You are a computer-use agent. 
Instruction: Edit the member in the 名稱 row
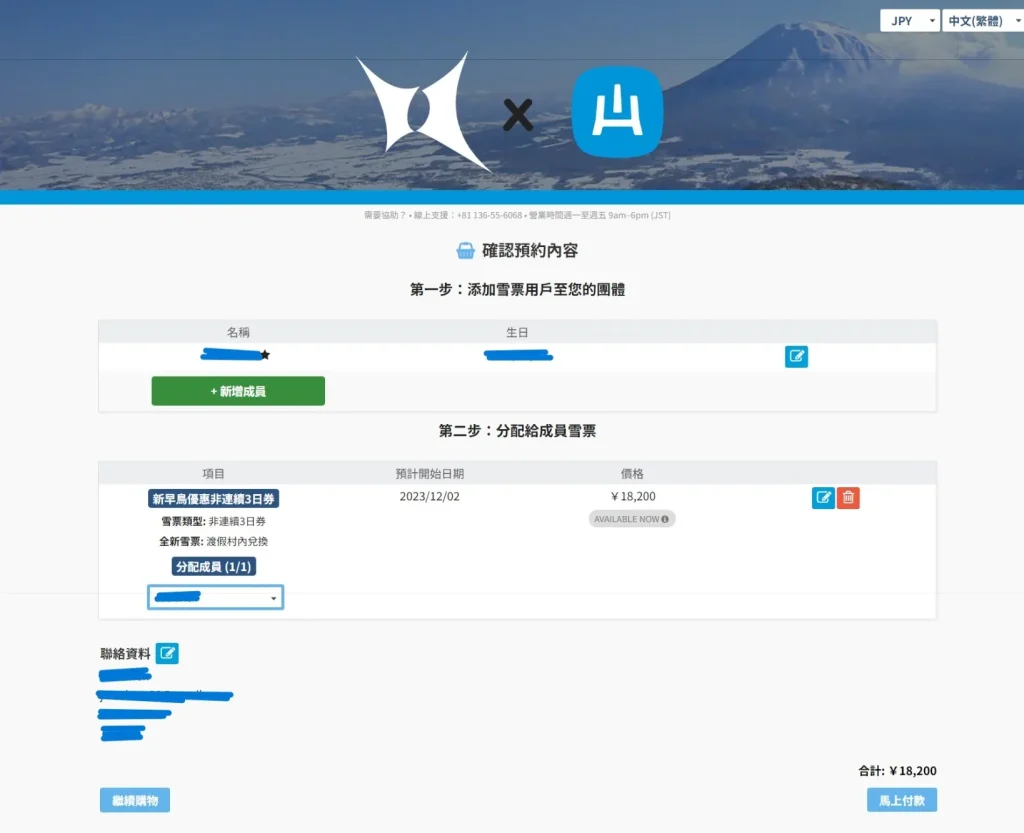pyautogui.click(x=796, y=356)
